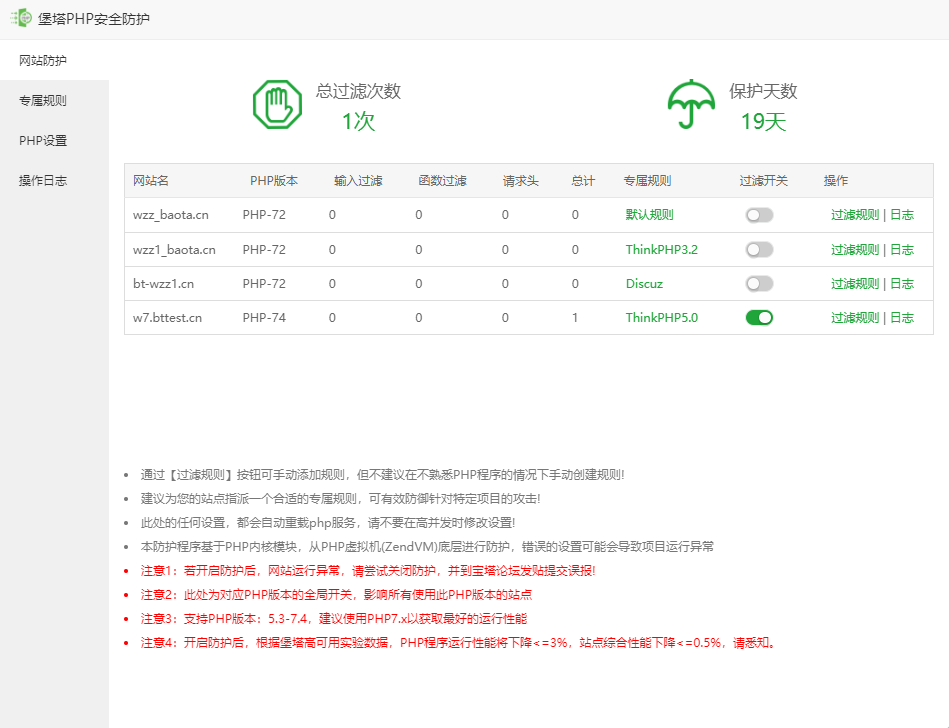Click the PHP版本 column header
Screen dimensions: 949x728
274,180
